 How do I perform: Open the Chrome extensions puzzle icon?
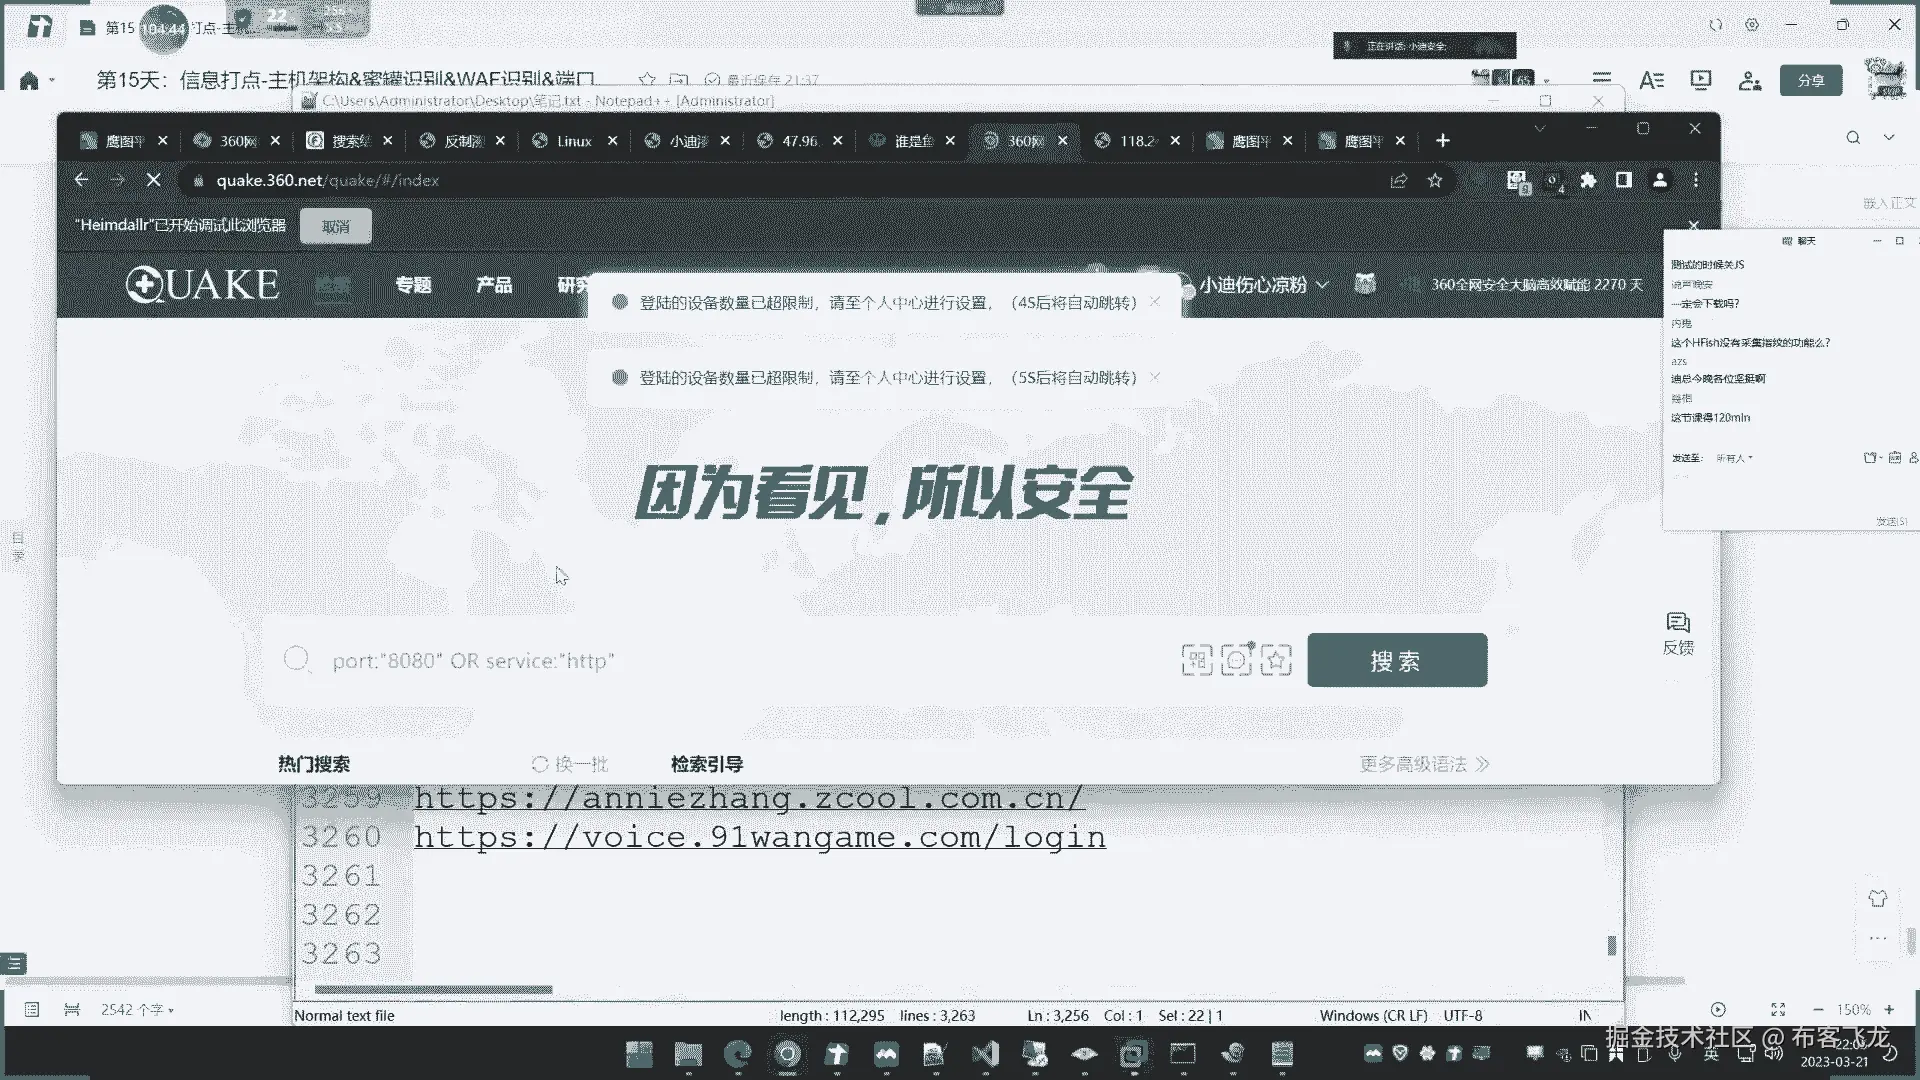(1588, 180)
